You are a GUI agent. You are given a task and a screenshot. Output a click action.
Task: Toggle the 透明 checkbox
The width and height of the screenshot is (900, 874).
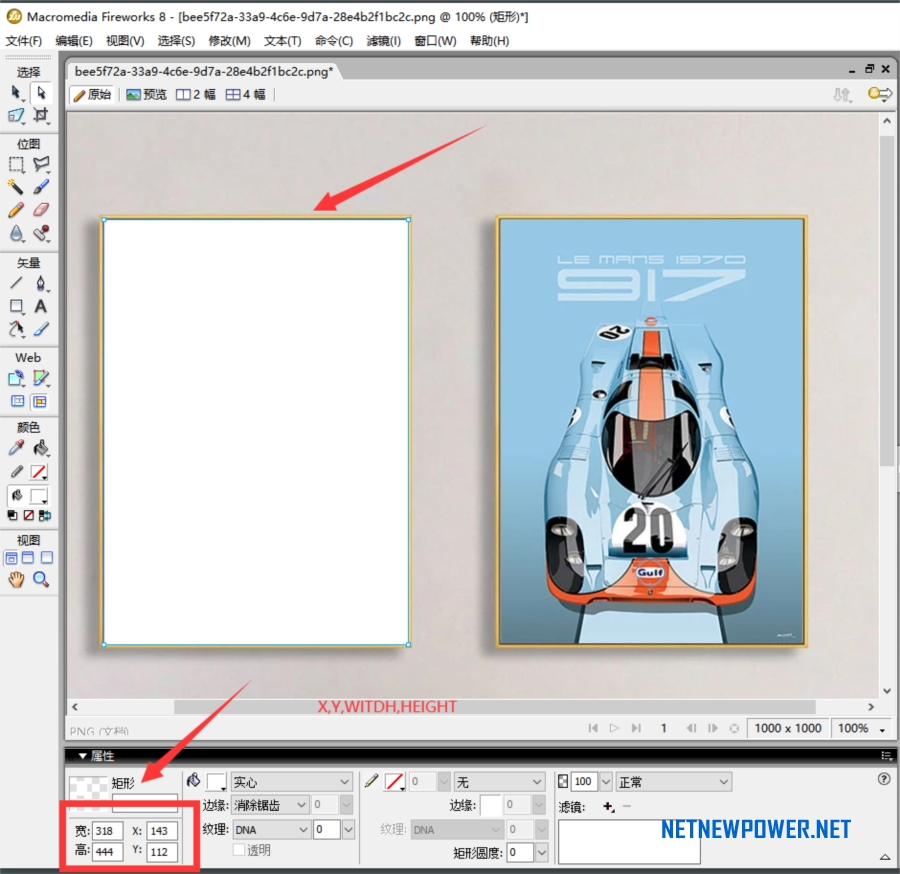coord(239,849)
